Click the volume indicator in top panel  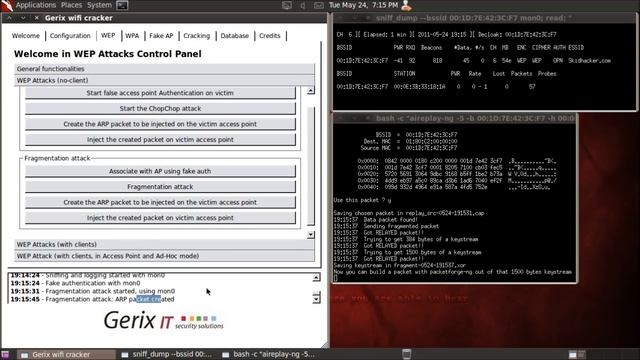tap(303, 5)
